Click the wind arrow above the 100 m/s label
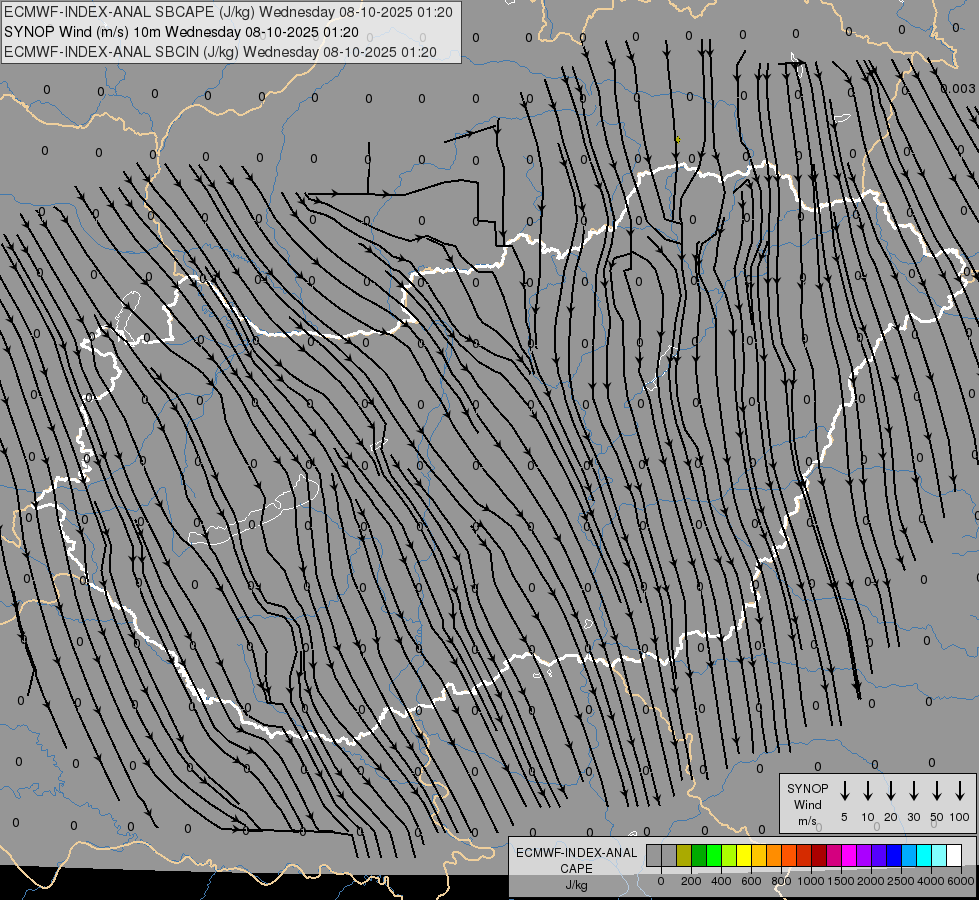 coord(960,791)
